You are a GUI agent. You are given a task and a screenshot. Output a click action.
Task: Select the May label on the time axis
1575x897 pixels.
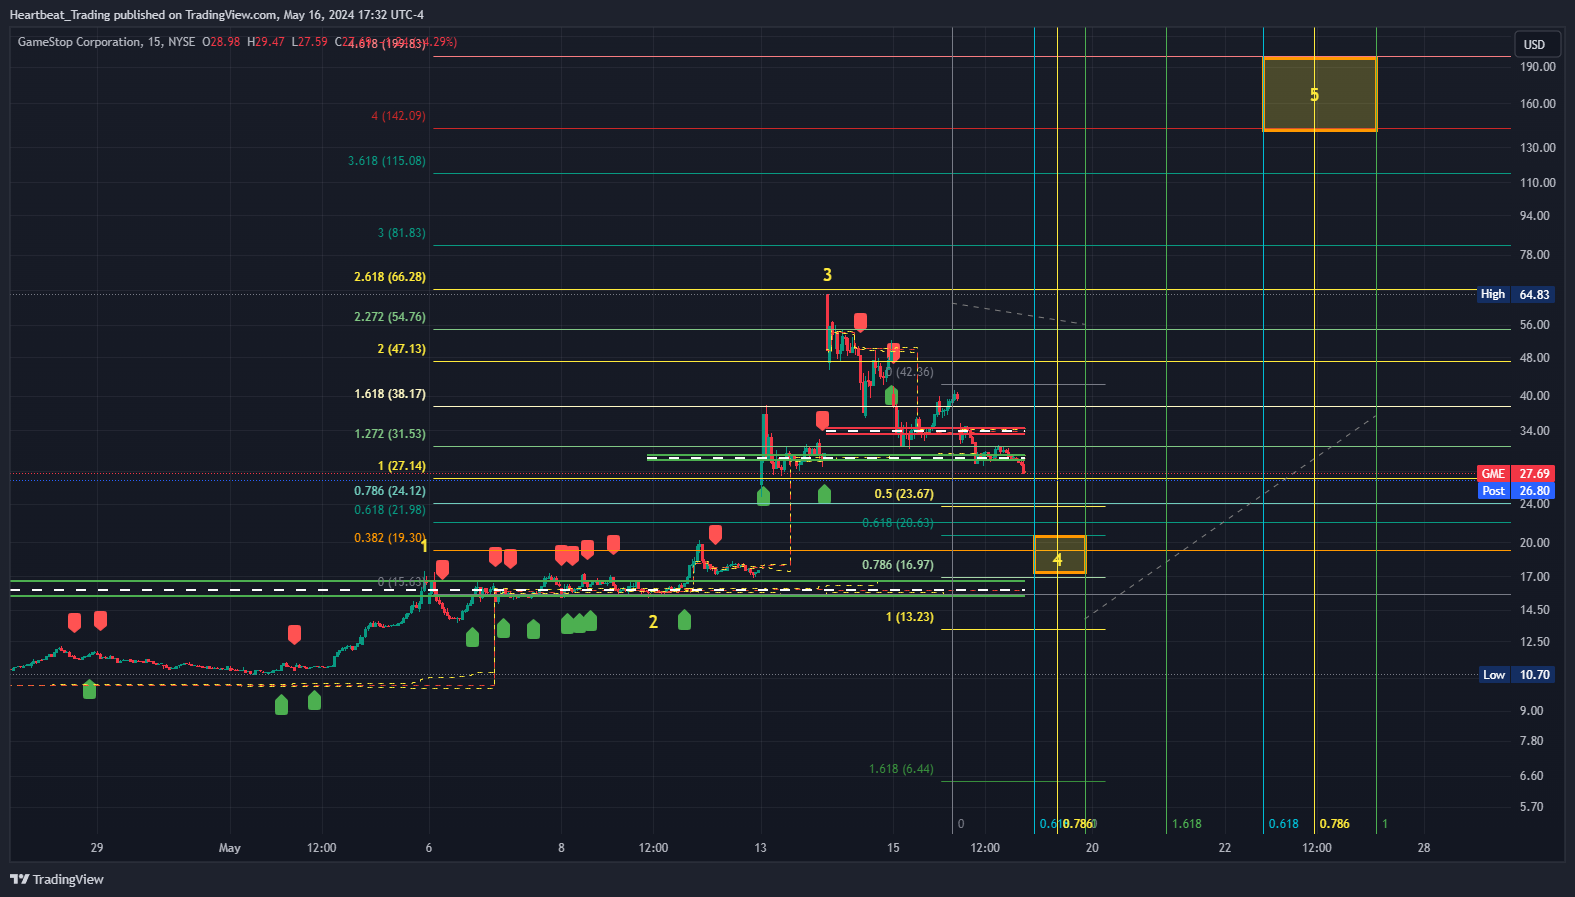230,848
